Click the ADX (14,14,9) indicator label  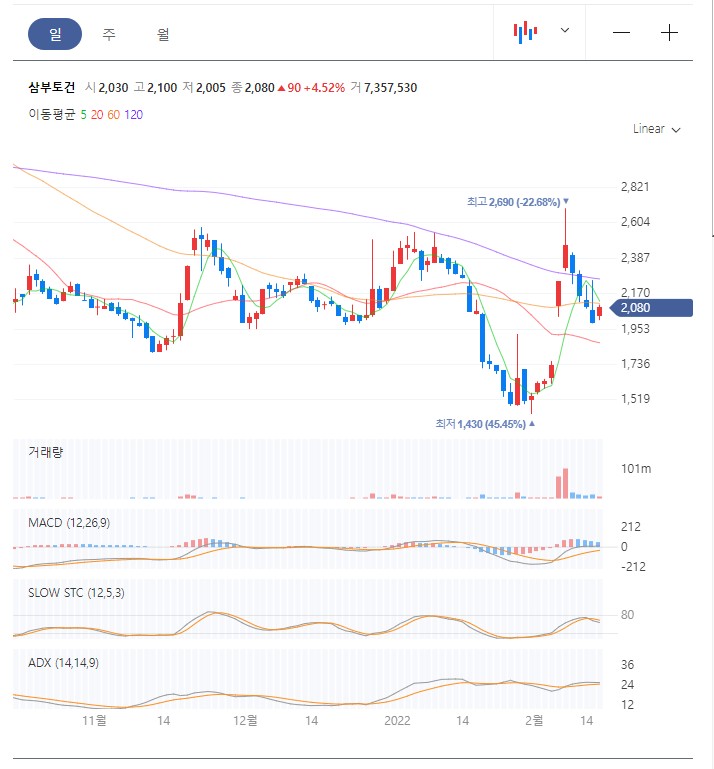63,663
